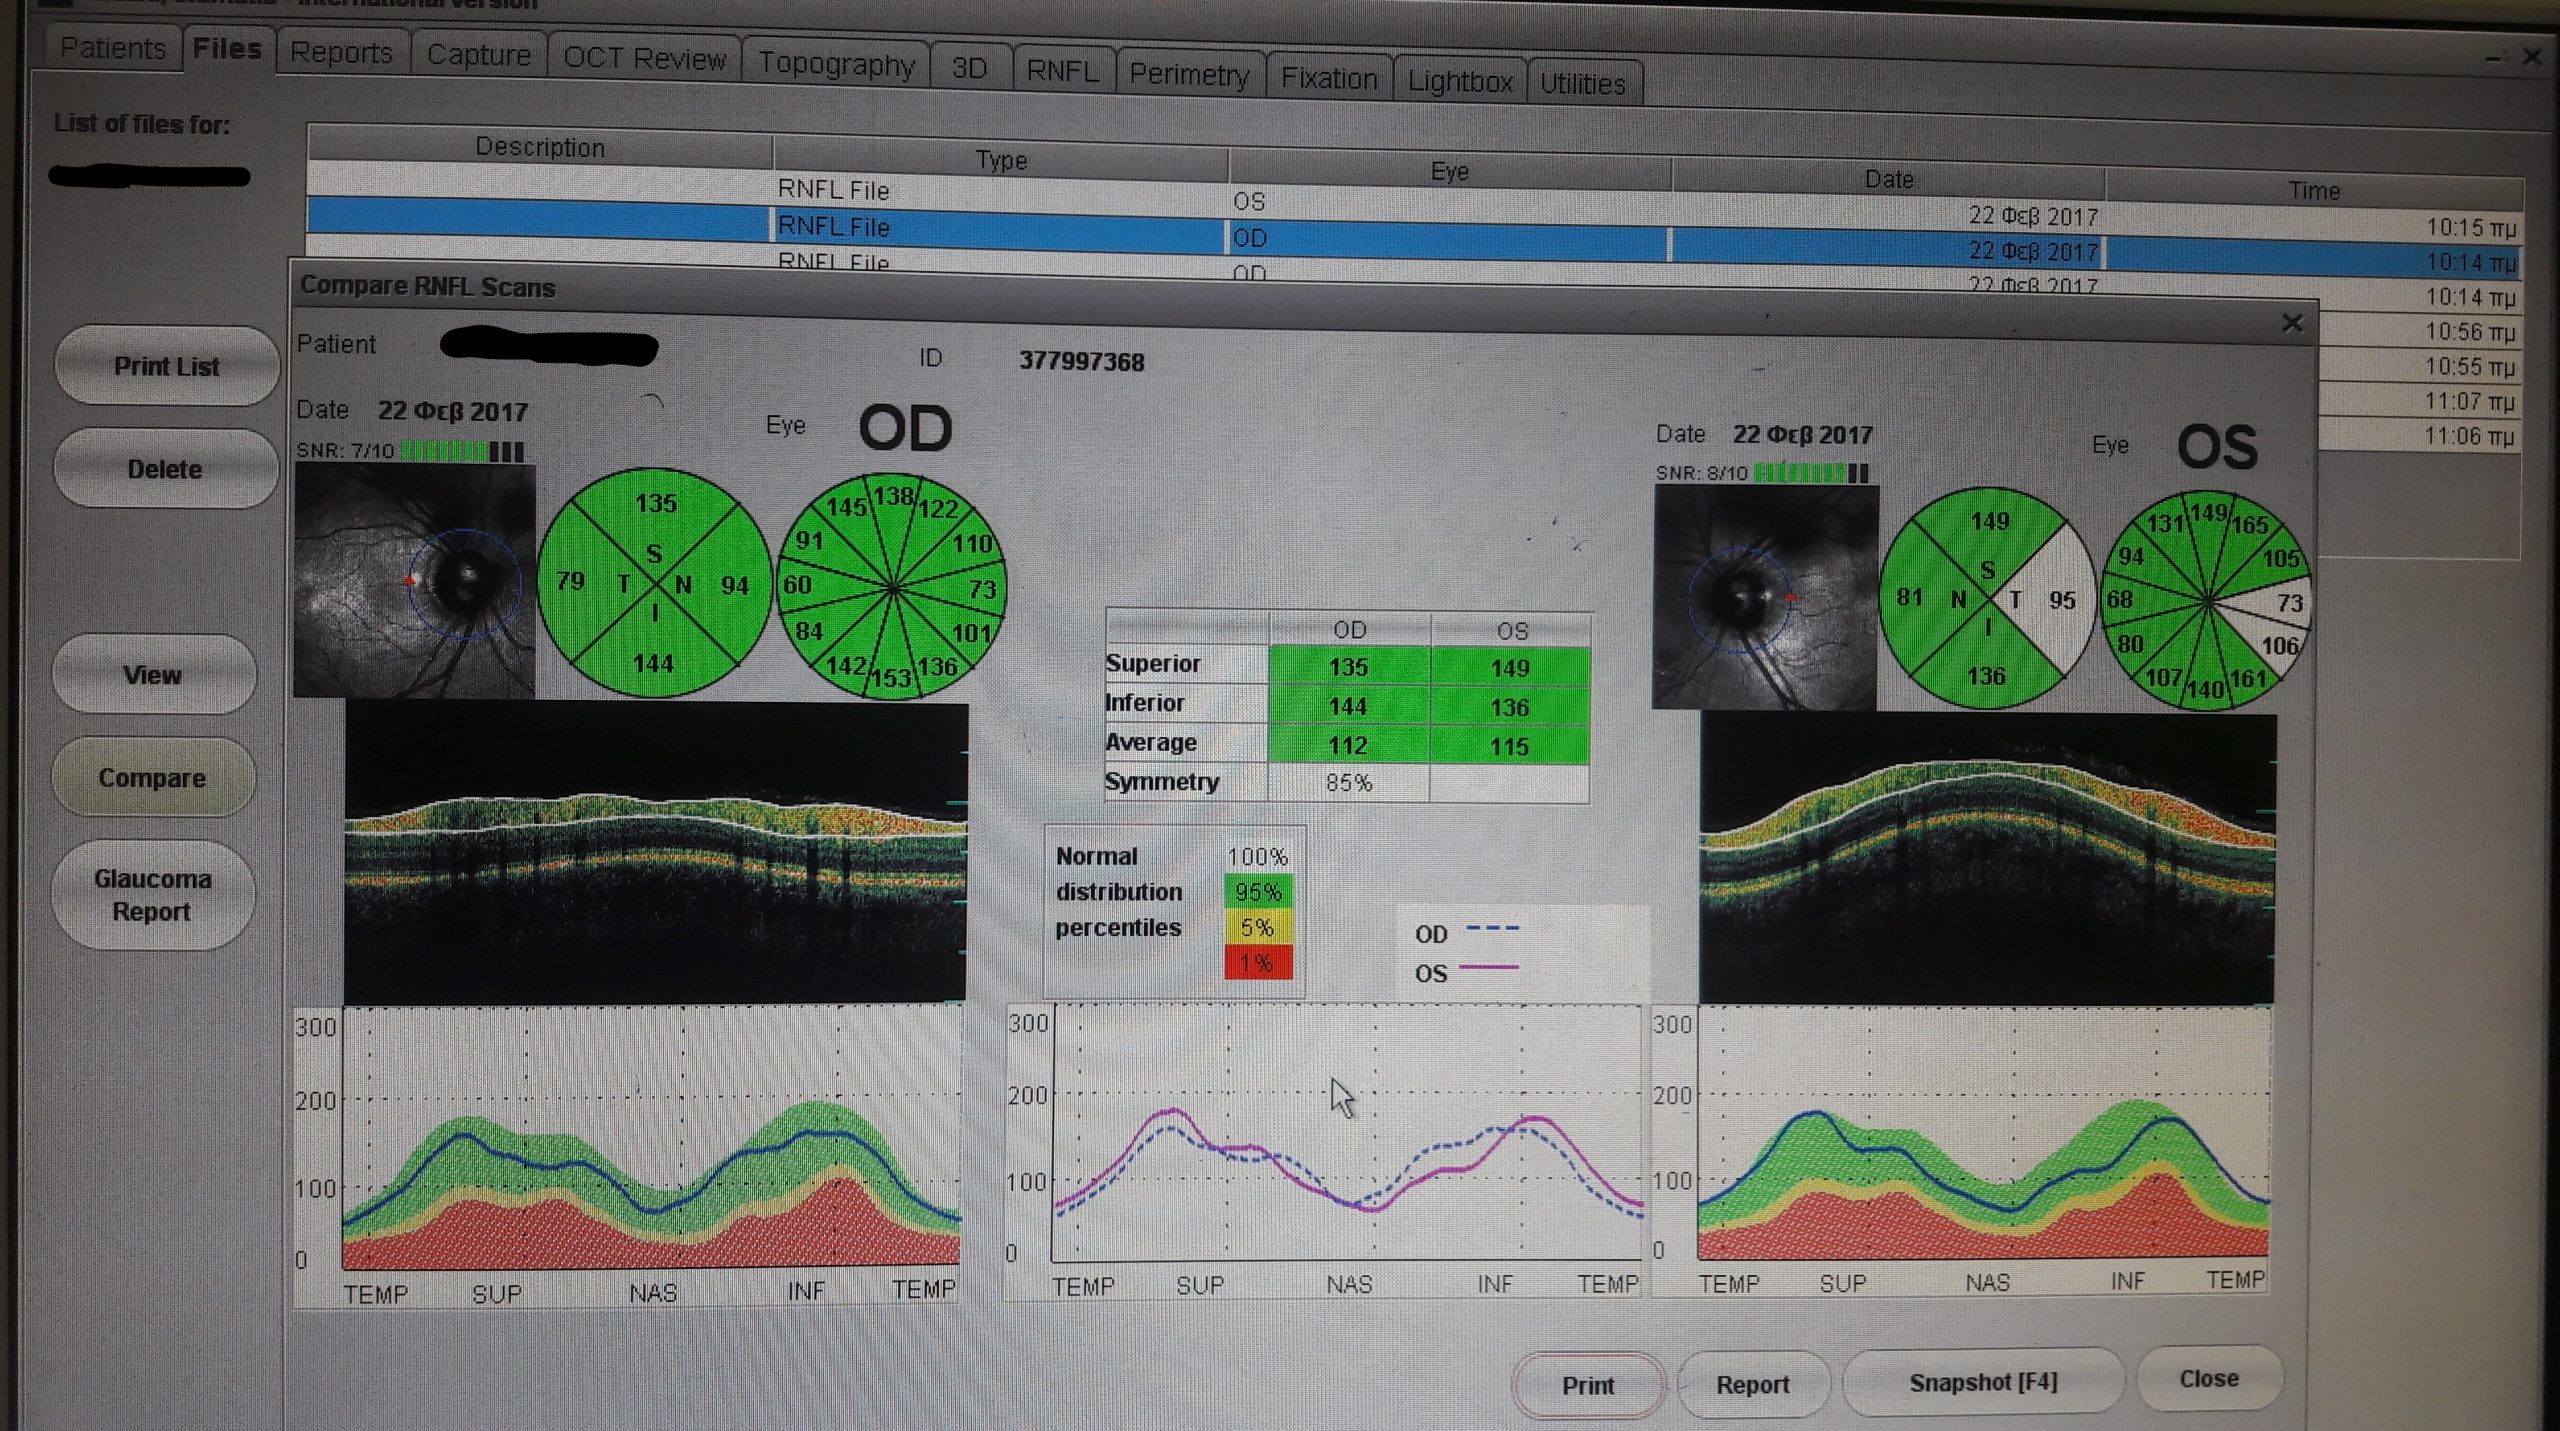Open the OCT Review tab
2560x1431 pixels.
click(644, 58)
